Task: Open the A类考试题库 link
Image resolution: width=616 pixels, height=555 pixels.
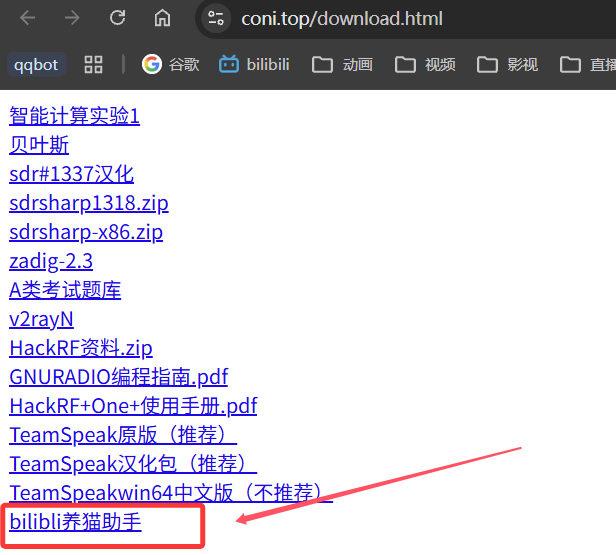Action: (x=65, y=290)
